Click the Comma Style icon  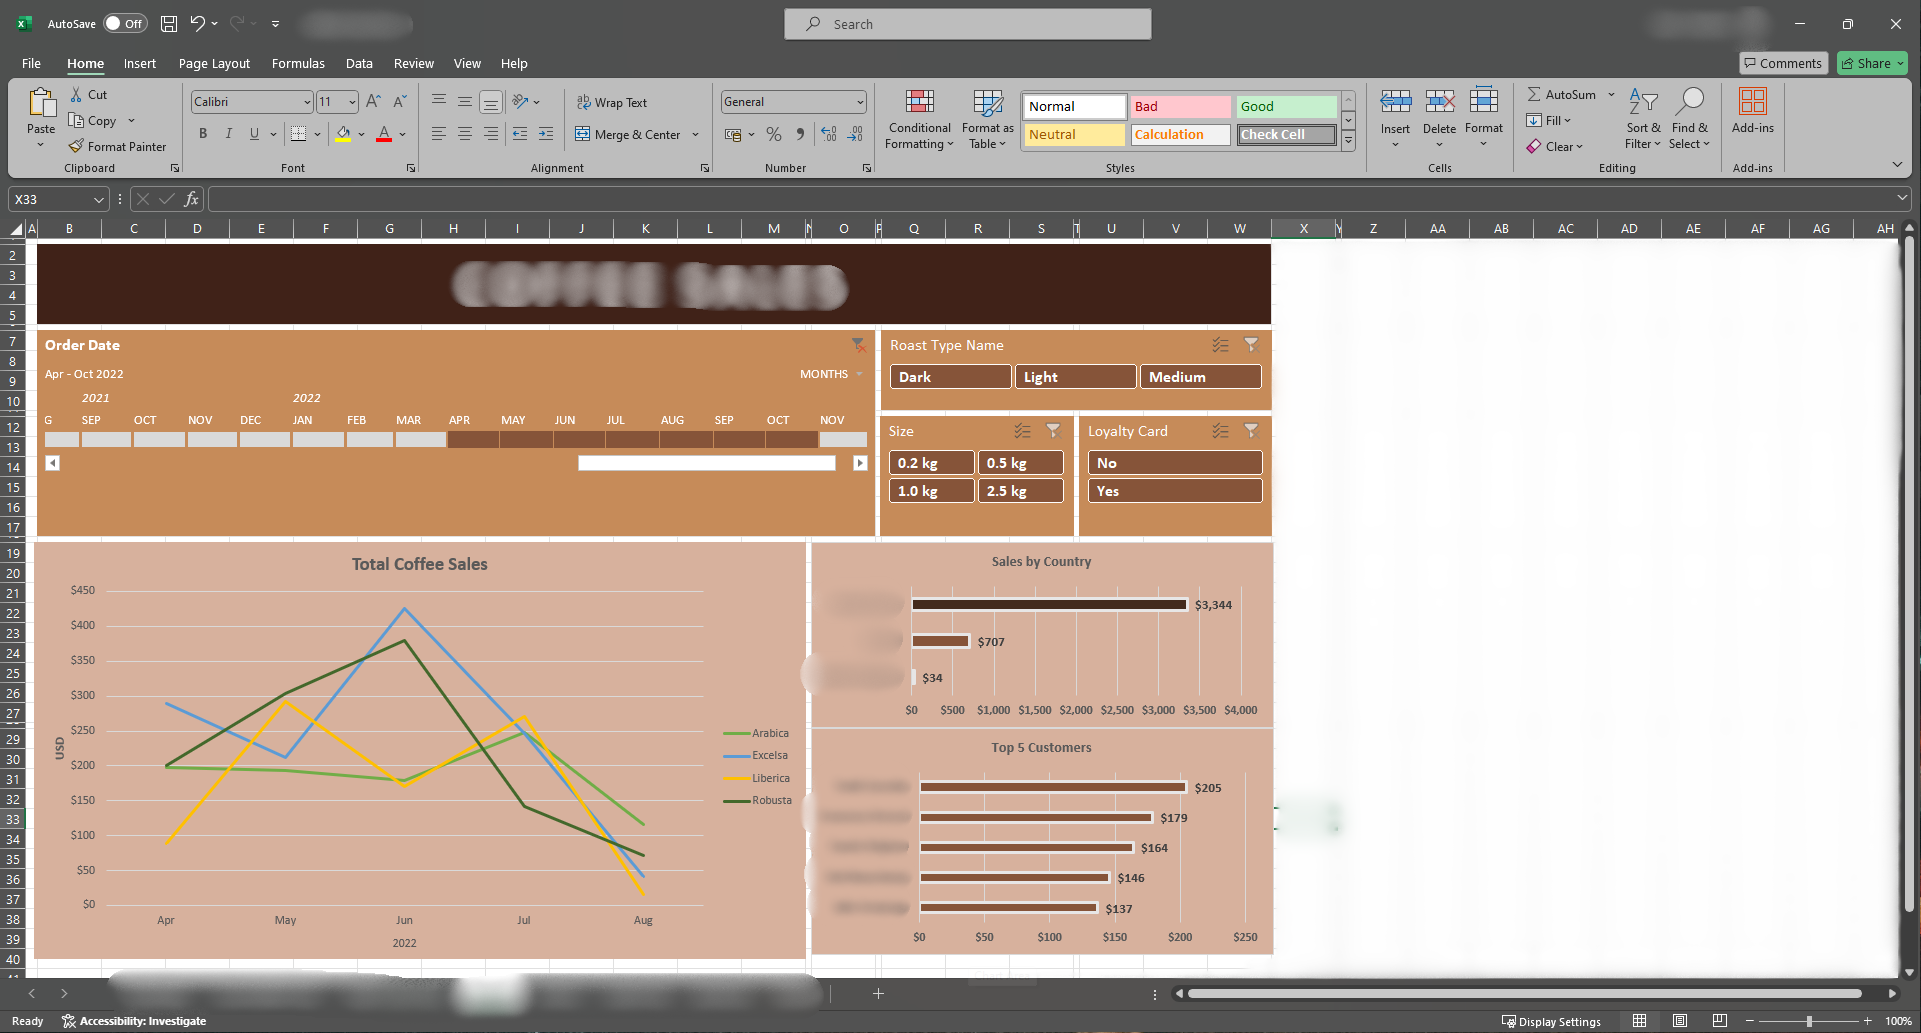800,134
